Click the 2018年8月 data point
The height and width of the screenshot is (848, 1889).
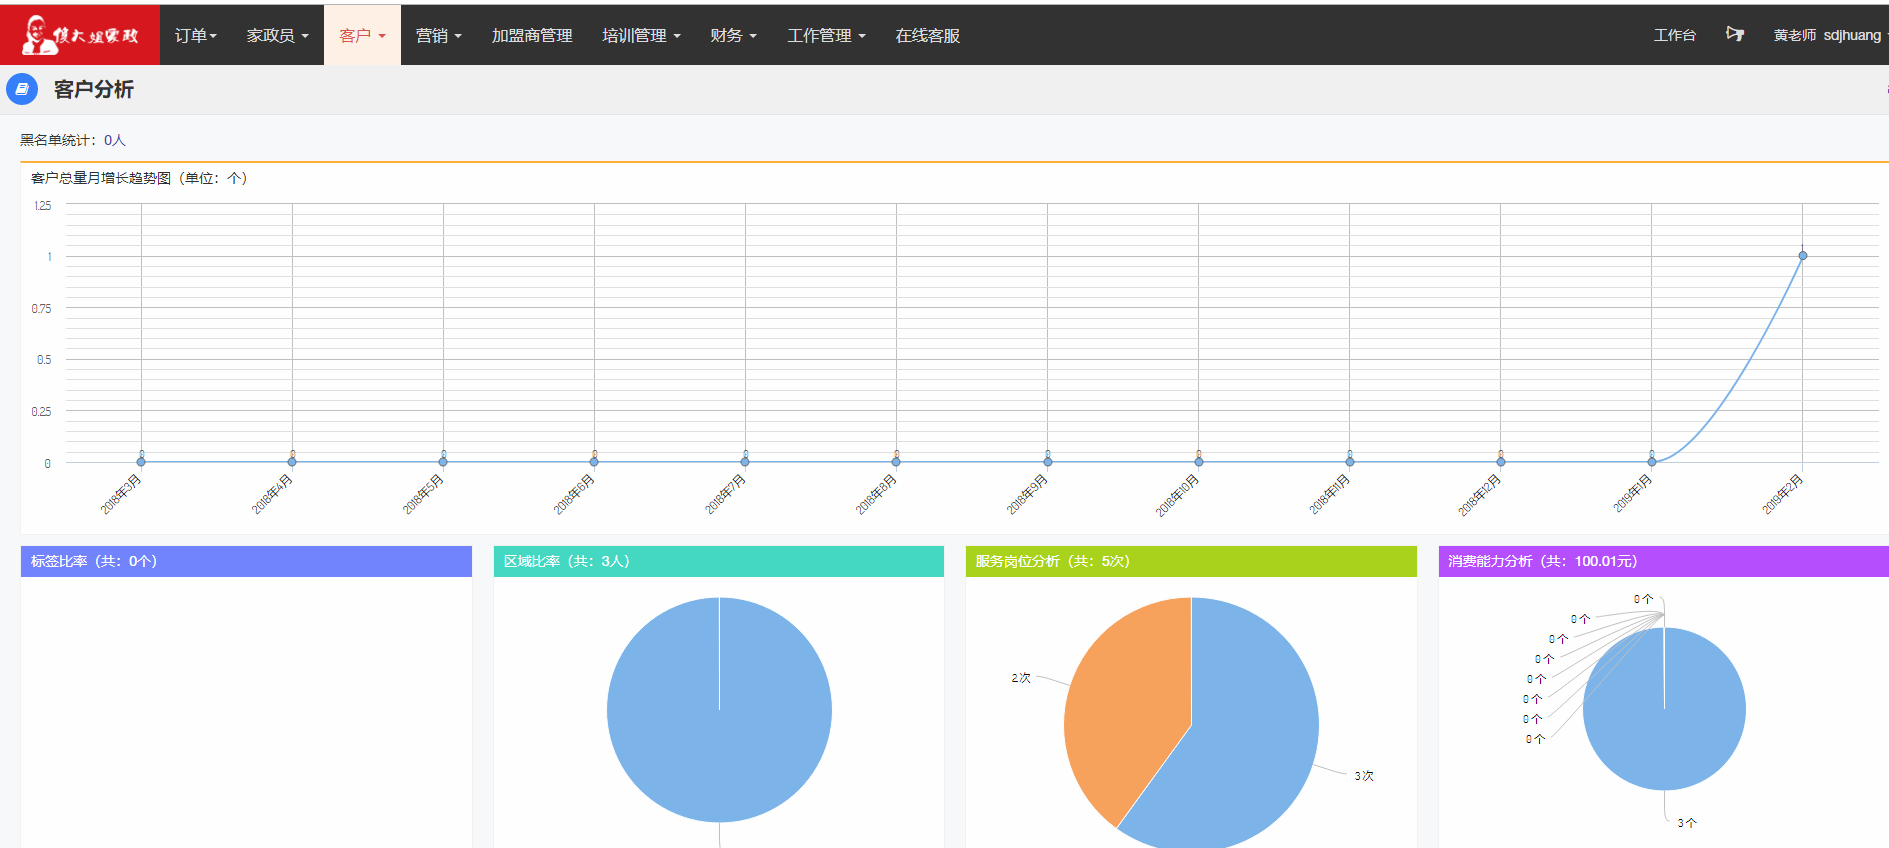pyautogui.click(x=896, y=462)
